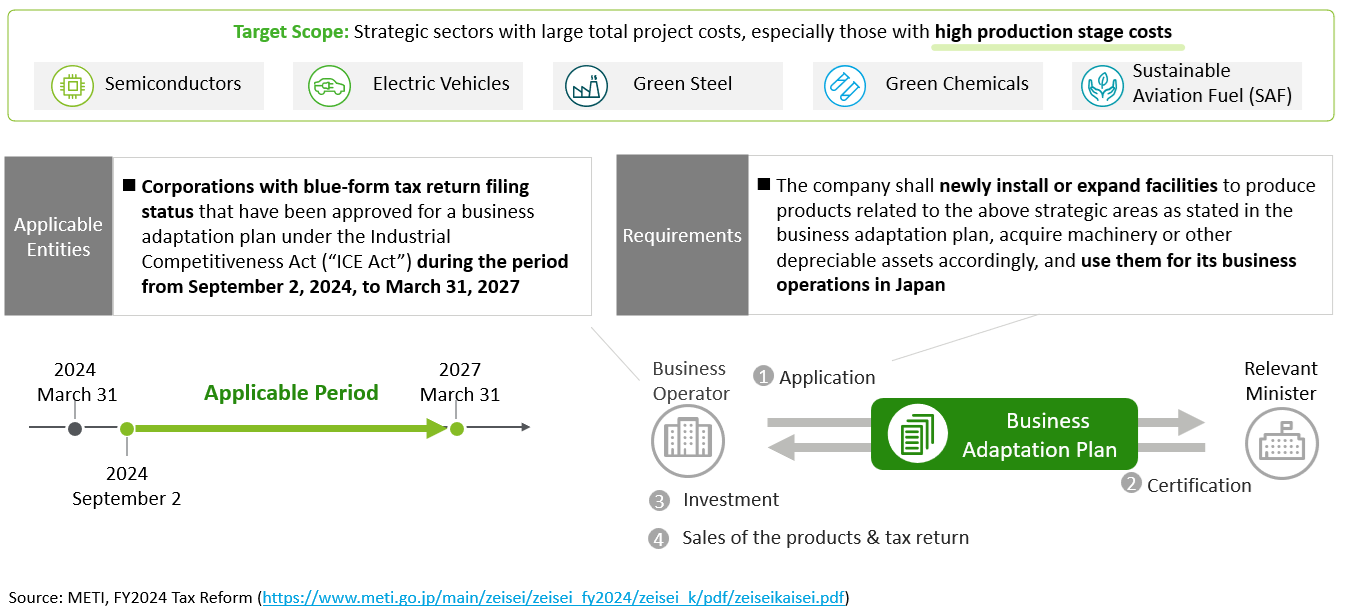Click the number 2 Certification step circle
1347x607 pixels.
pyautogui.click(x=1132, y=484)
